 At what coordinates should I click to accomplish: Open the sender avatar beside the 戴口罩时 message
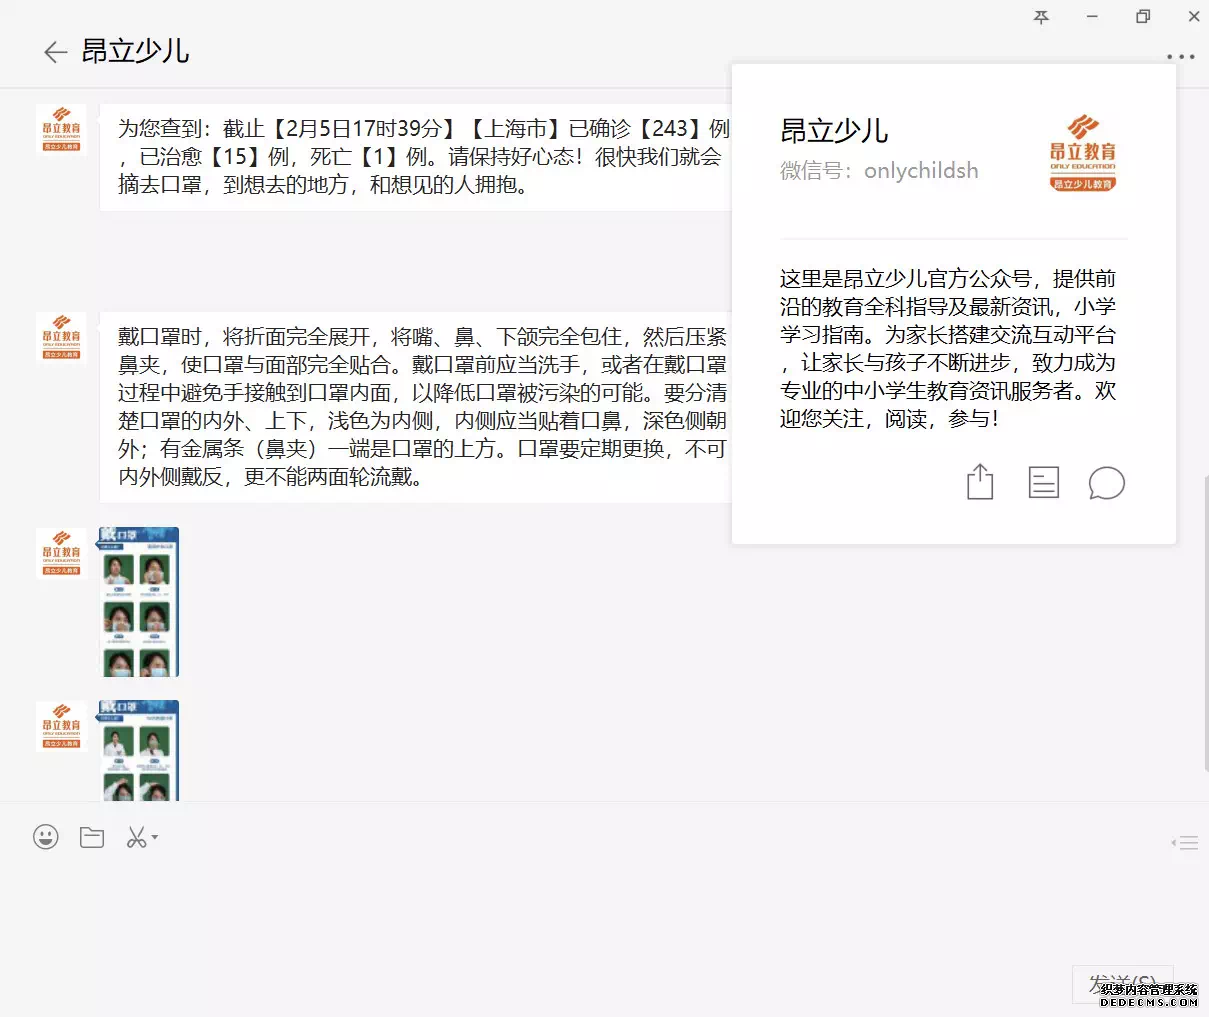[x=61, y=338]
